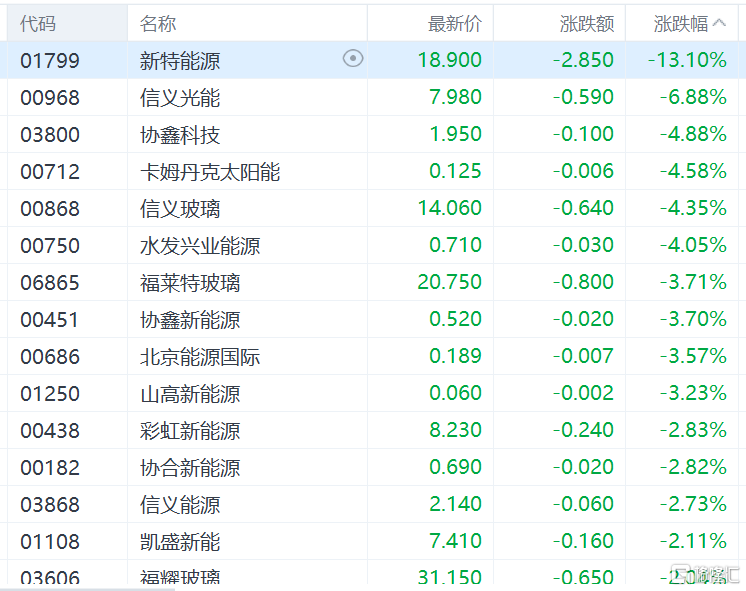The image size is (746, 591).
Task: Select the 卡姆丹克太阳能 row
Action: [x=373, y=171]
